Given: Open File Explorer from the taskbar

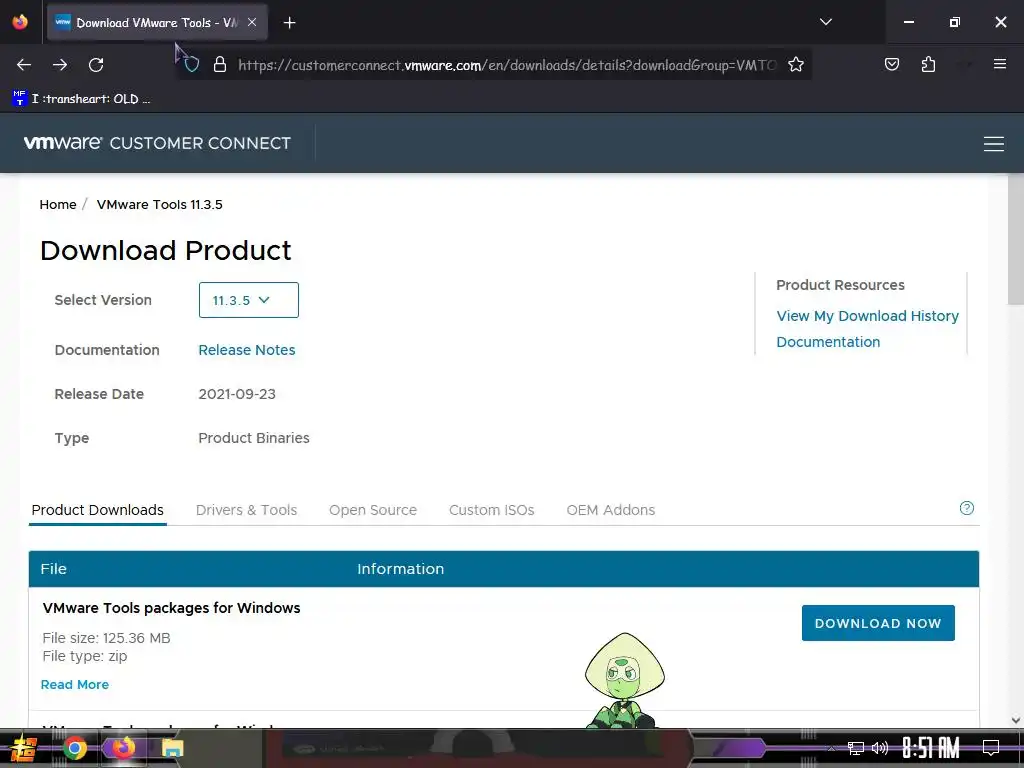Looking at the screenshot, I should coord(172,748).
